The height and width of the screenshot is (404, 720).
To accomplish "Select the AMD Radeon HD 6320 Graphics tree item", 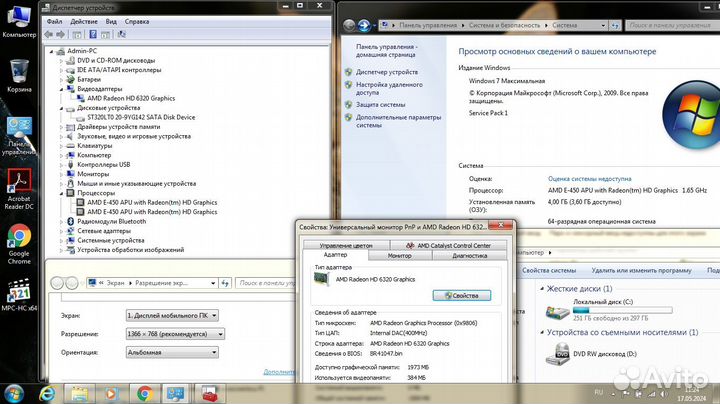I will 131,98.
